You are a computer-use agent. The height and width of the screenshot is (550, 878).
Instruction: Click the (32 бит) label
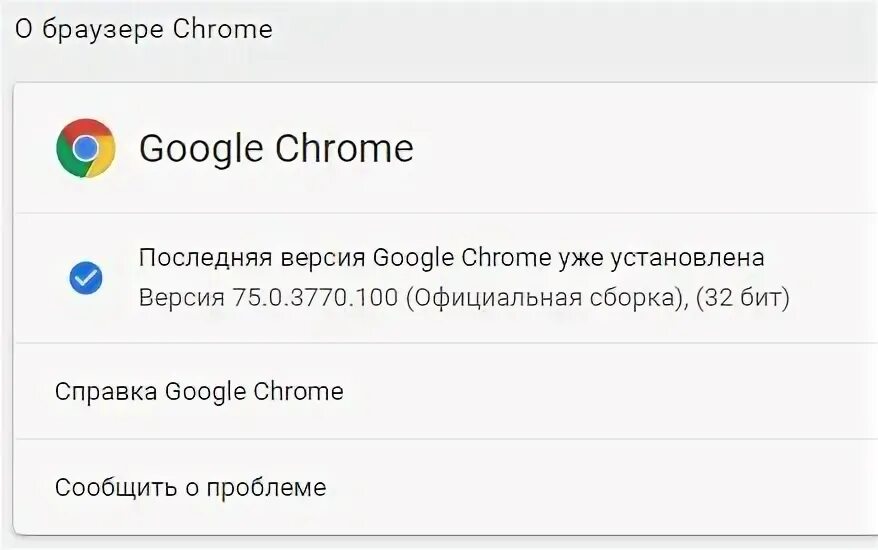(742, 297)
